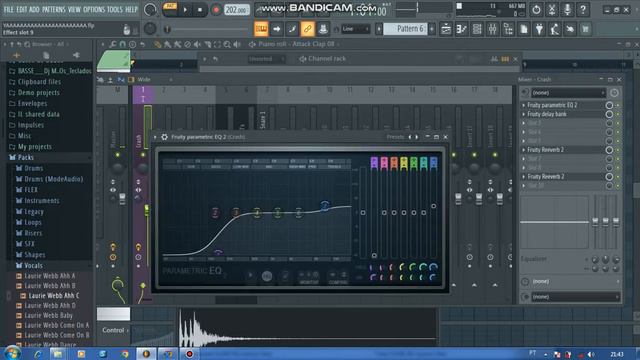This screenshot has height=360, width=640.
Task: Click band 1 purple gain slider handle
Action: coord(374,256)
